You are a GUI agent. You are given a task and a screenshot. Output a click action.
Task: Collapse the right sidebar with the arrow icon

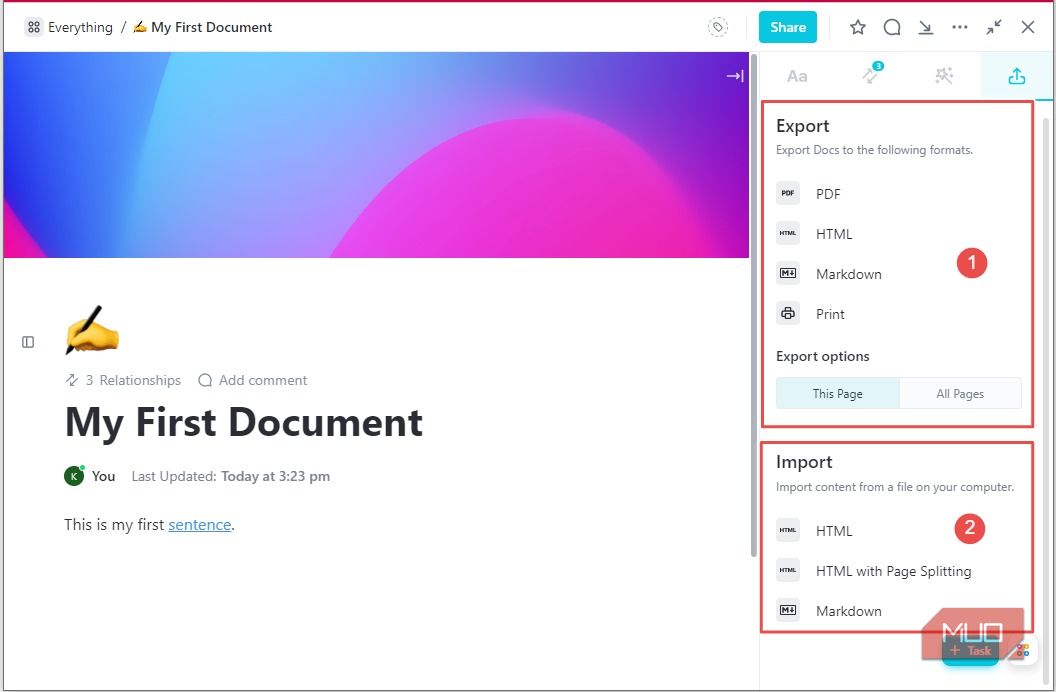(x=735, y=75)
